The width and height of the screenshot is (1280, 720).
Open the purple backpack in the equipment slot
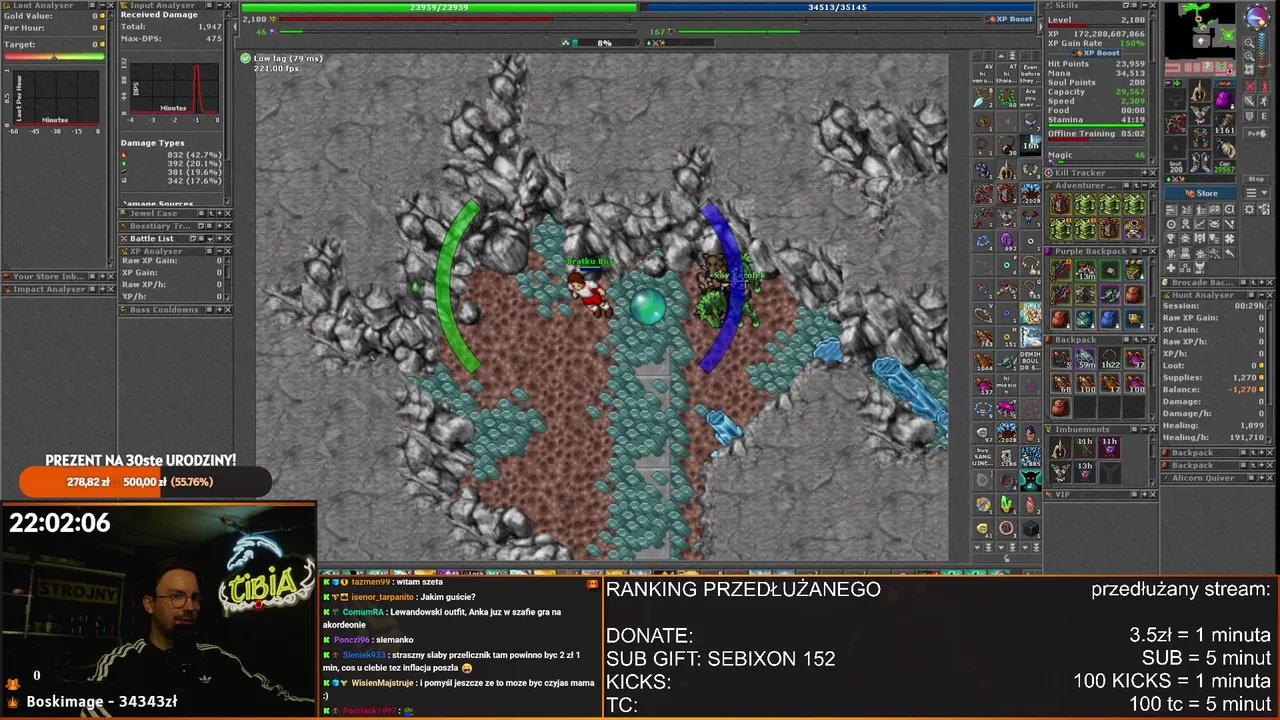(1224, 99)
